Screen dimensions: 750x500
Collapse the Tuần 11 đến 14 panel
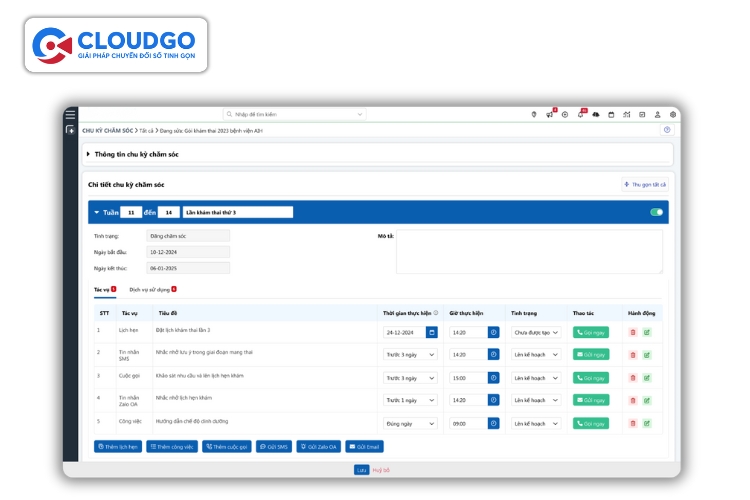[97, 212]
